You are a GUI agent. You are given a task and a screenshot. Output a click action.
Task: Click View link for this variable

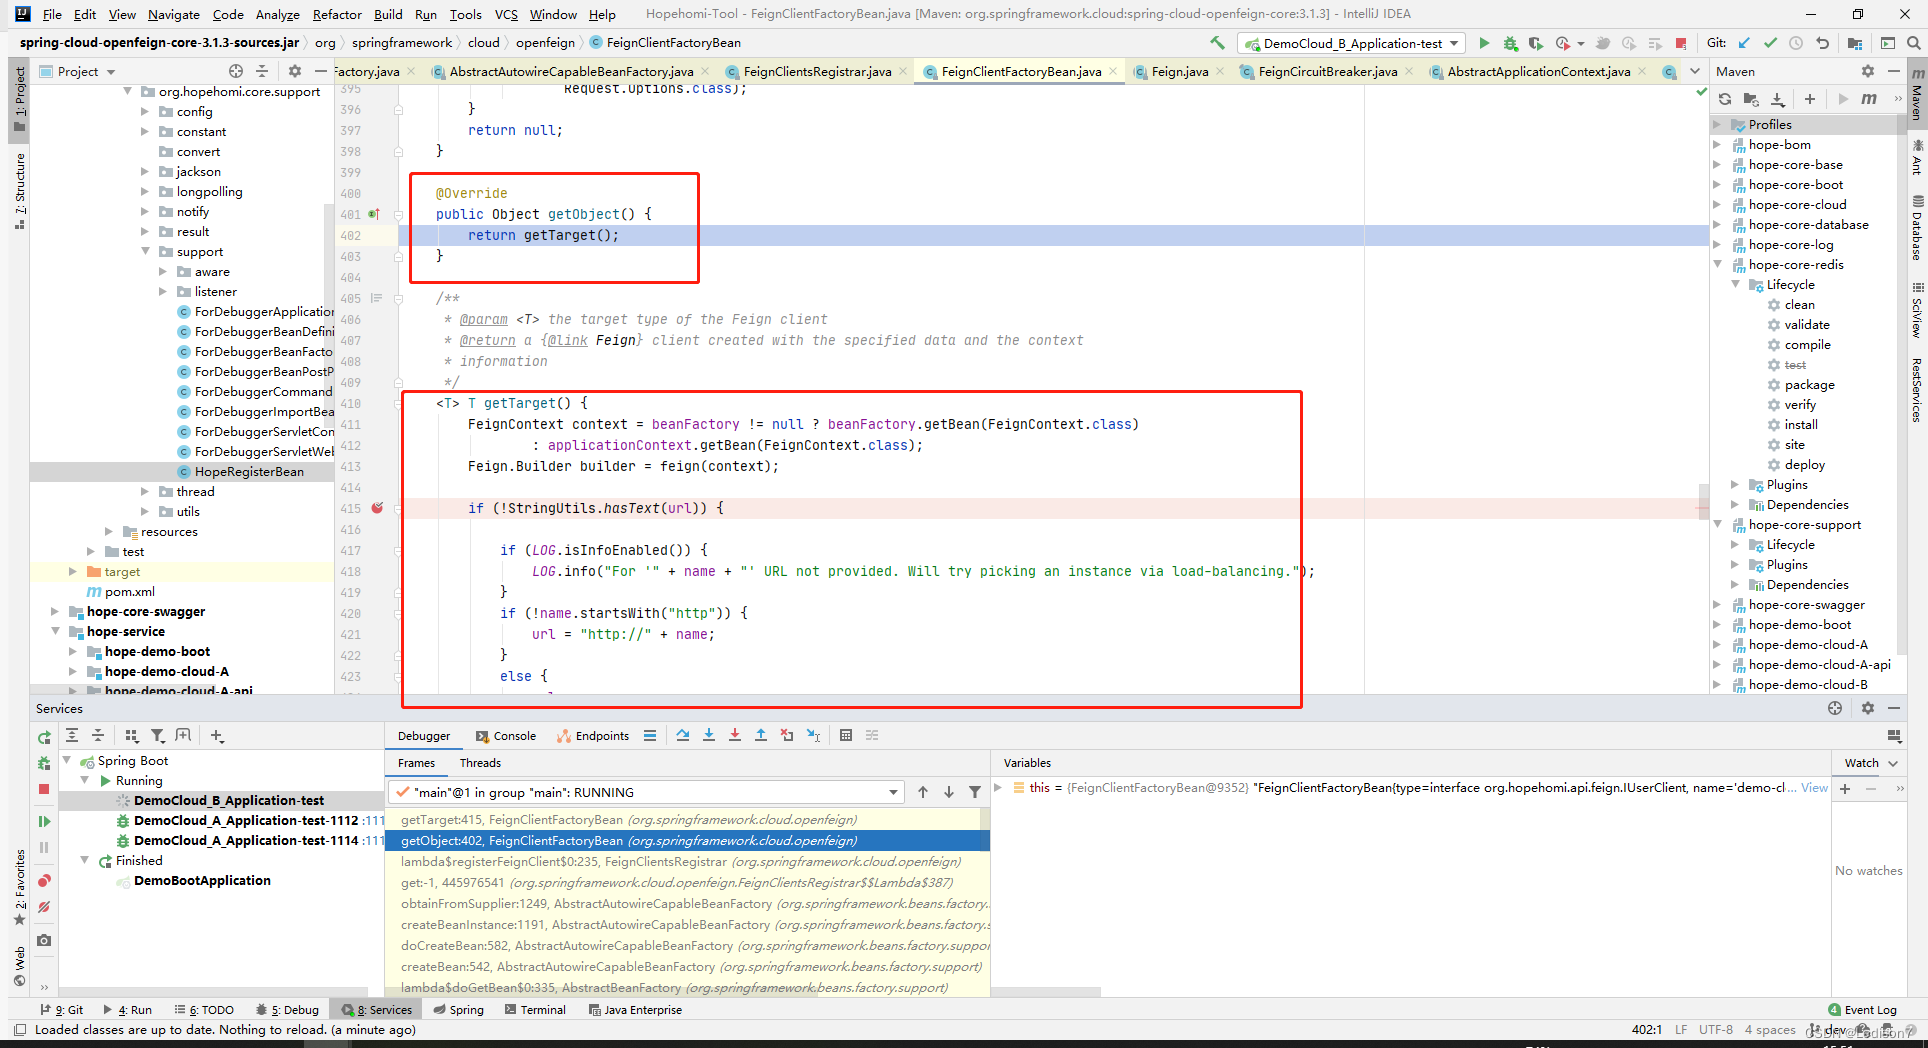coord(1814,788)
